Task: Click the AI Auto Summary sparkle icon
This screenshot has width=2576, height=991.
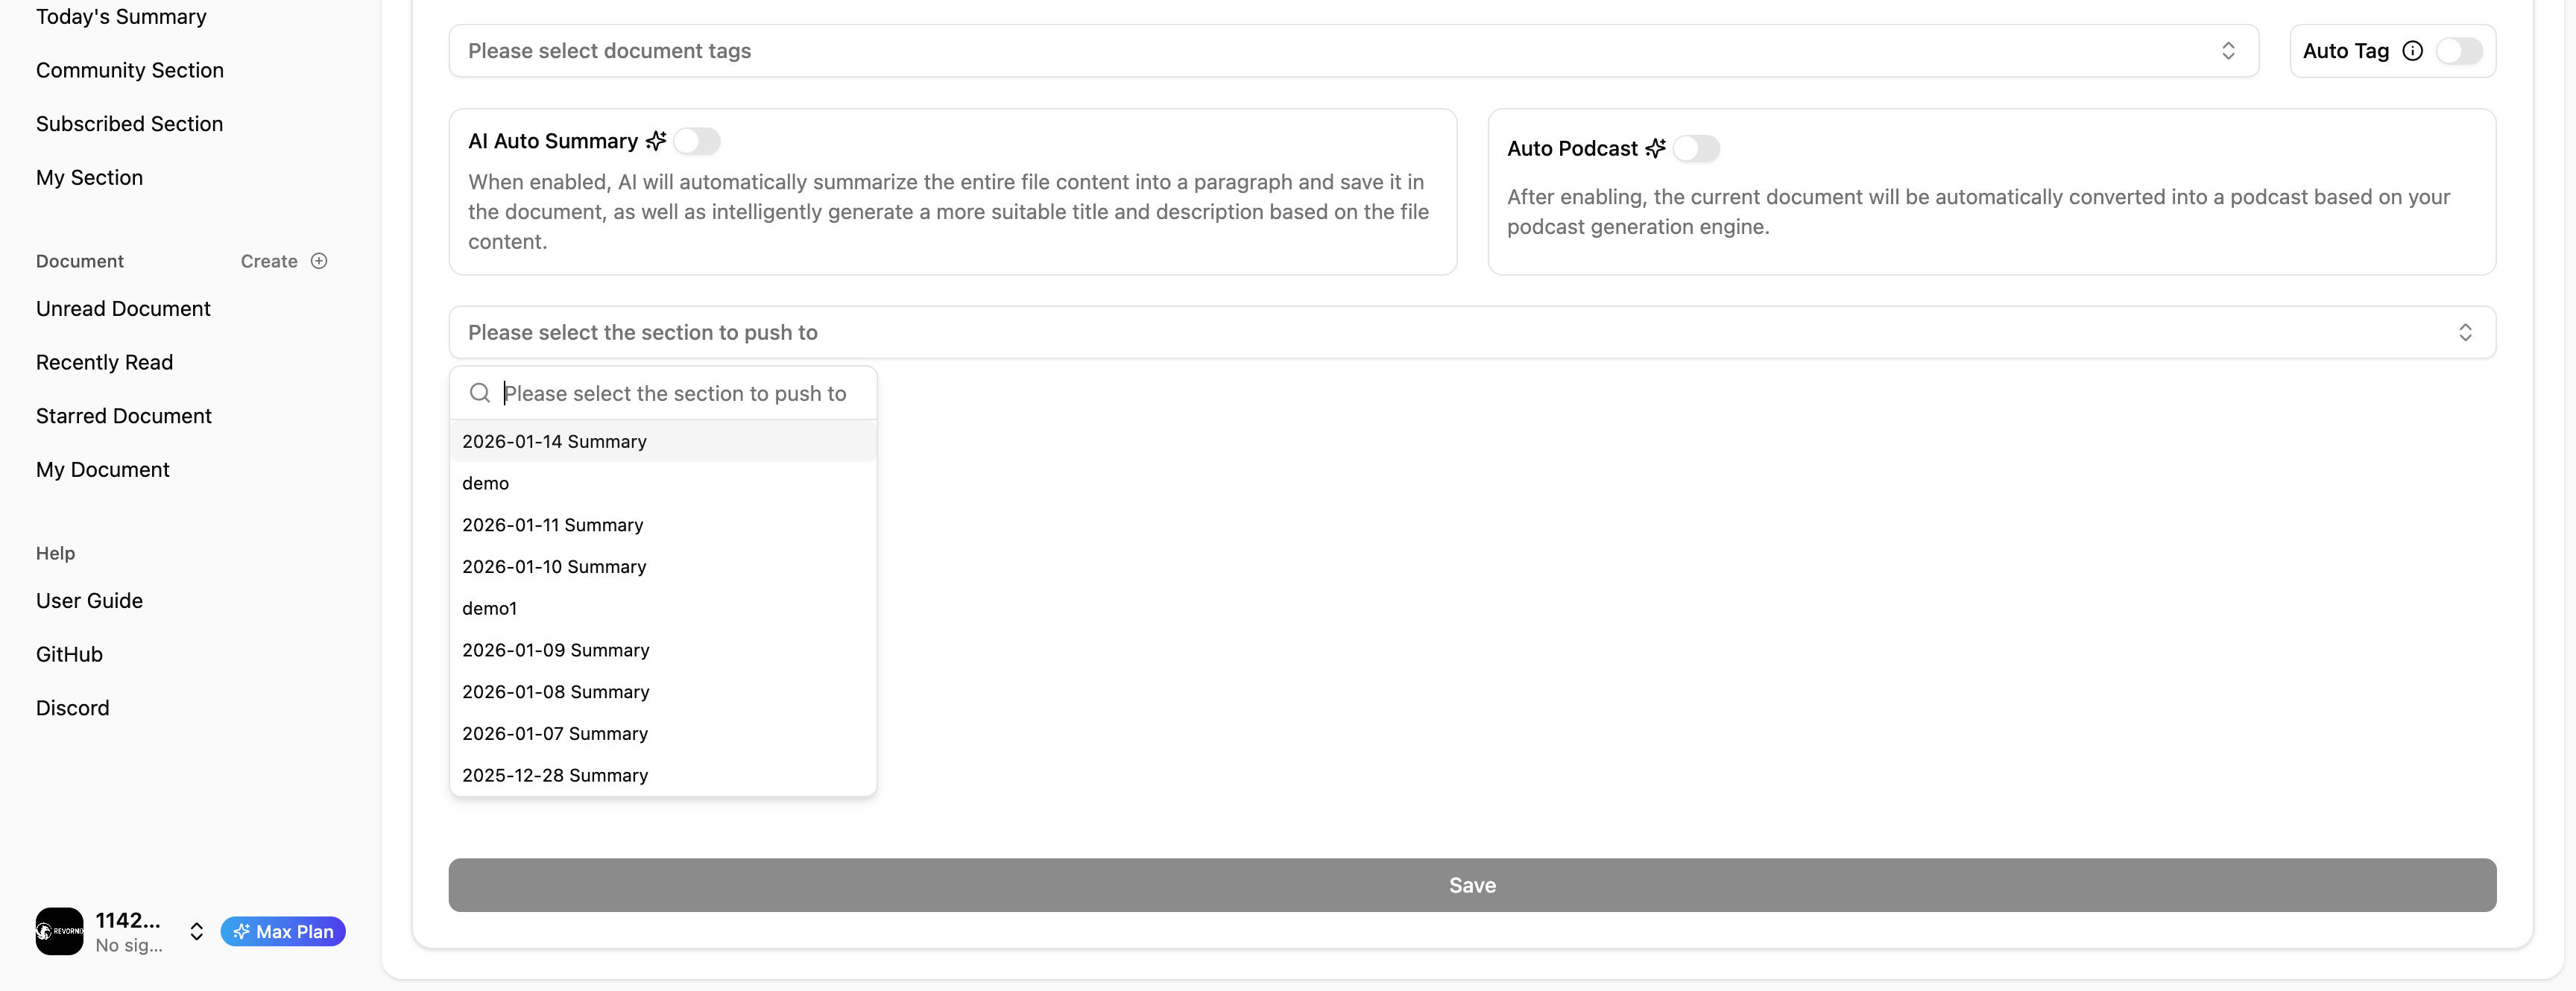Action: tap(656, 141)
